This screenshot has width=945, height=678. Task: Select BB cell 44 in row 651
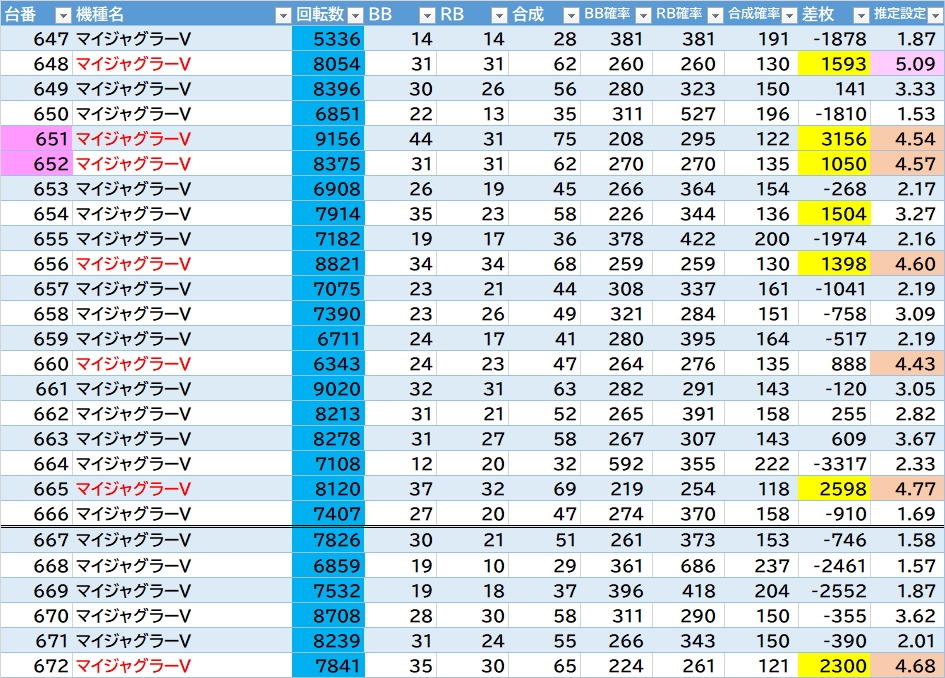pos(401,139)
